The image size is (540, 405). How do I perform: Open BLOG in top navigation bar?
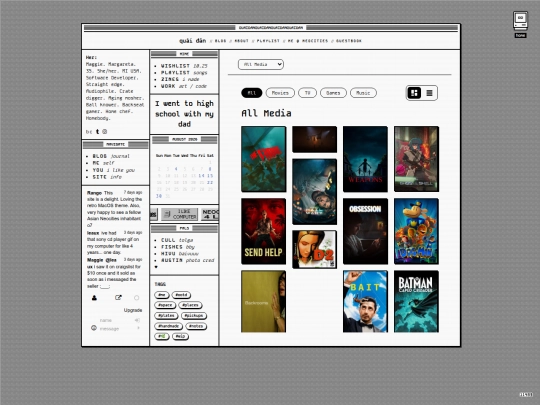click(x=220, y=41)
